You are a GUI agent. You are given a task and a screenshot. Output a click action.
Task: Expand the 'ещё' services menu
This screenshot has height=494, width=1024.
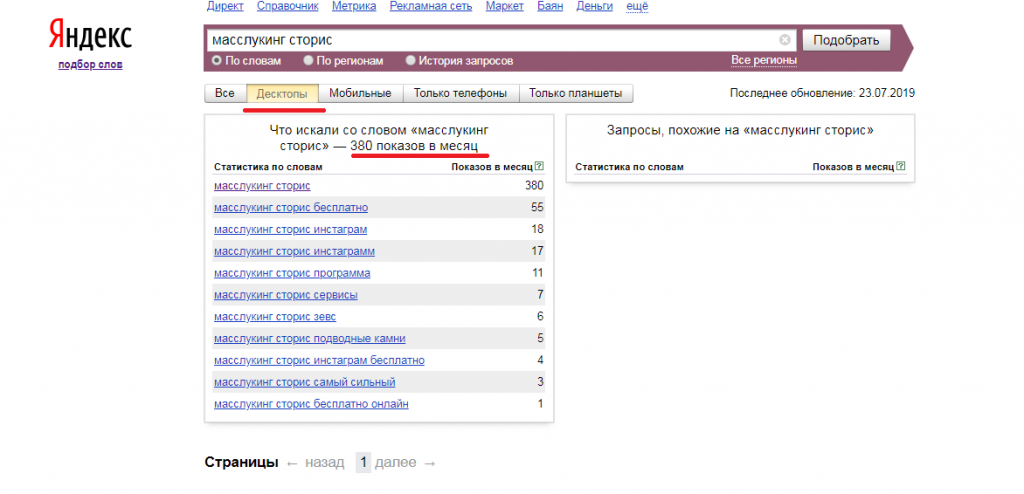click(637, 6)
